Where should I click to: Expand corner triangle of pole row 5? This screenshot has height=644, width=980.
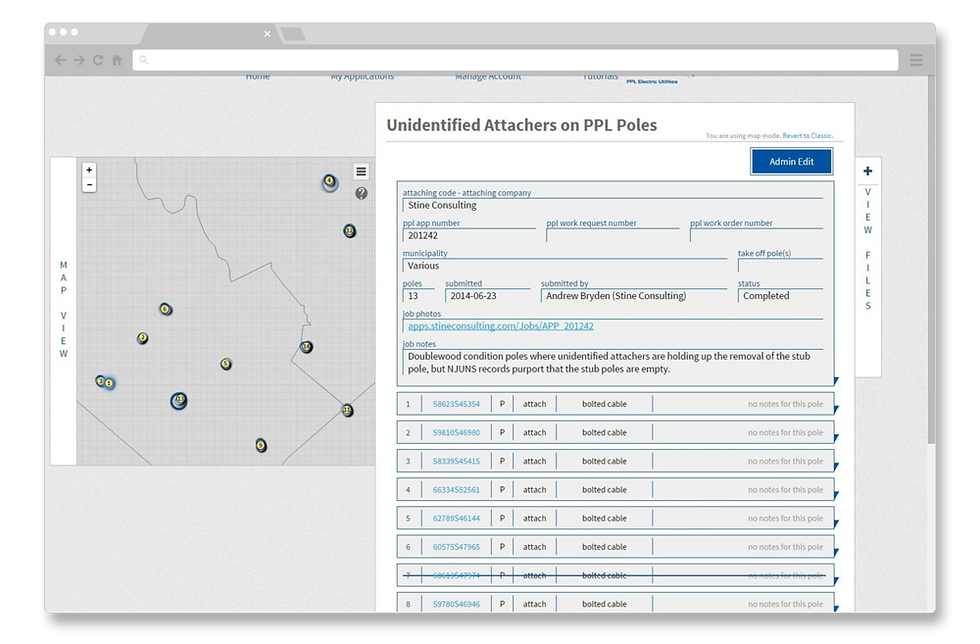[x=836, y=524]
